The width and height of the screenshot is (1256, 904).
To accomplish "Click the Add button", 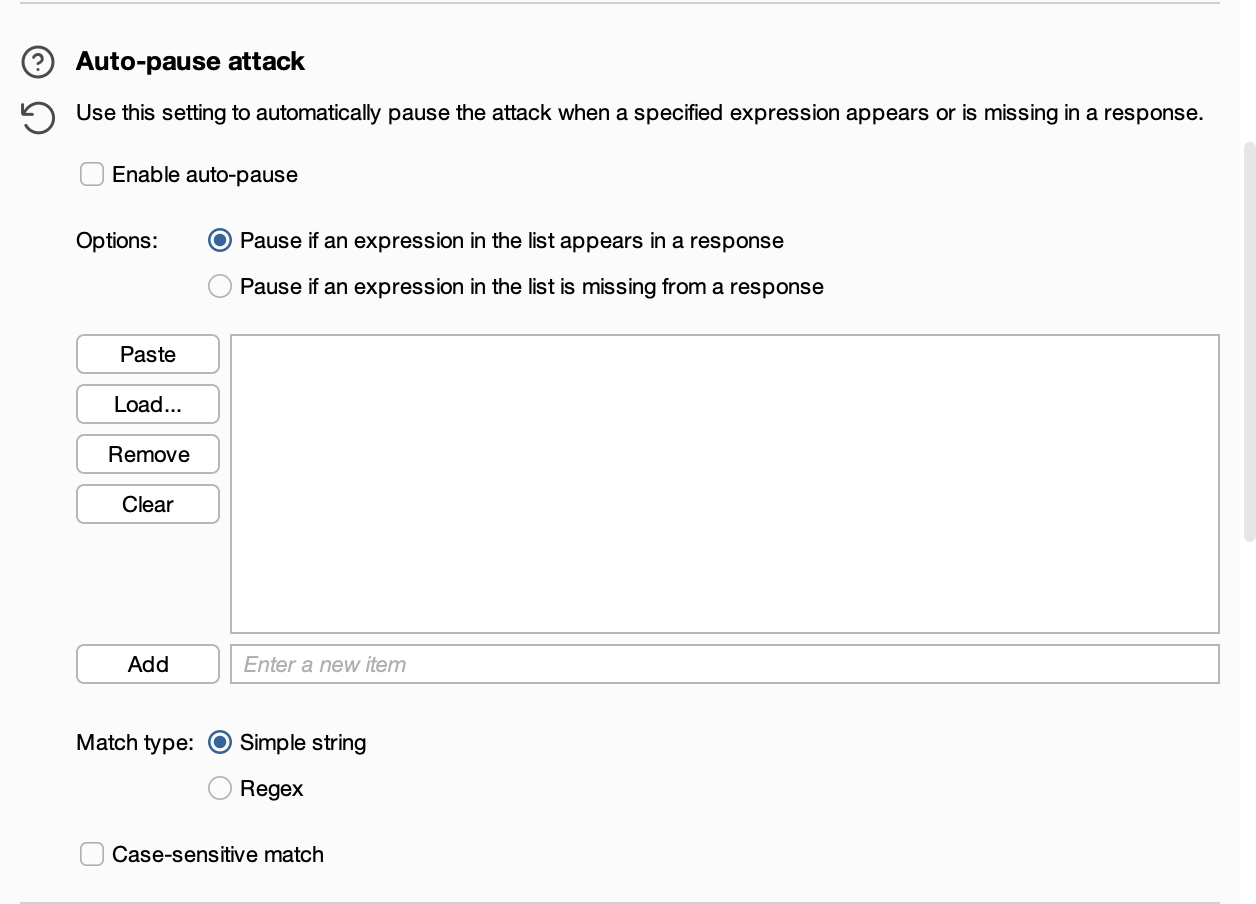I will click(x=148, y=664).
